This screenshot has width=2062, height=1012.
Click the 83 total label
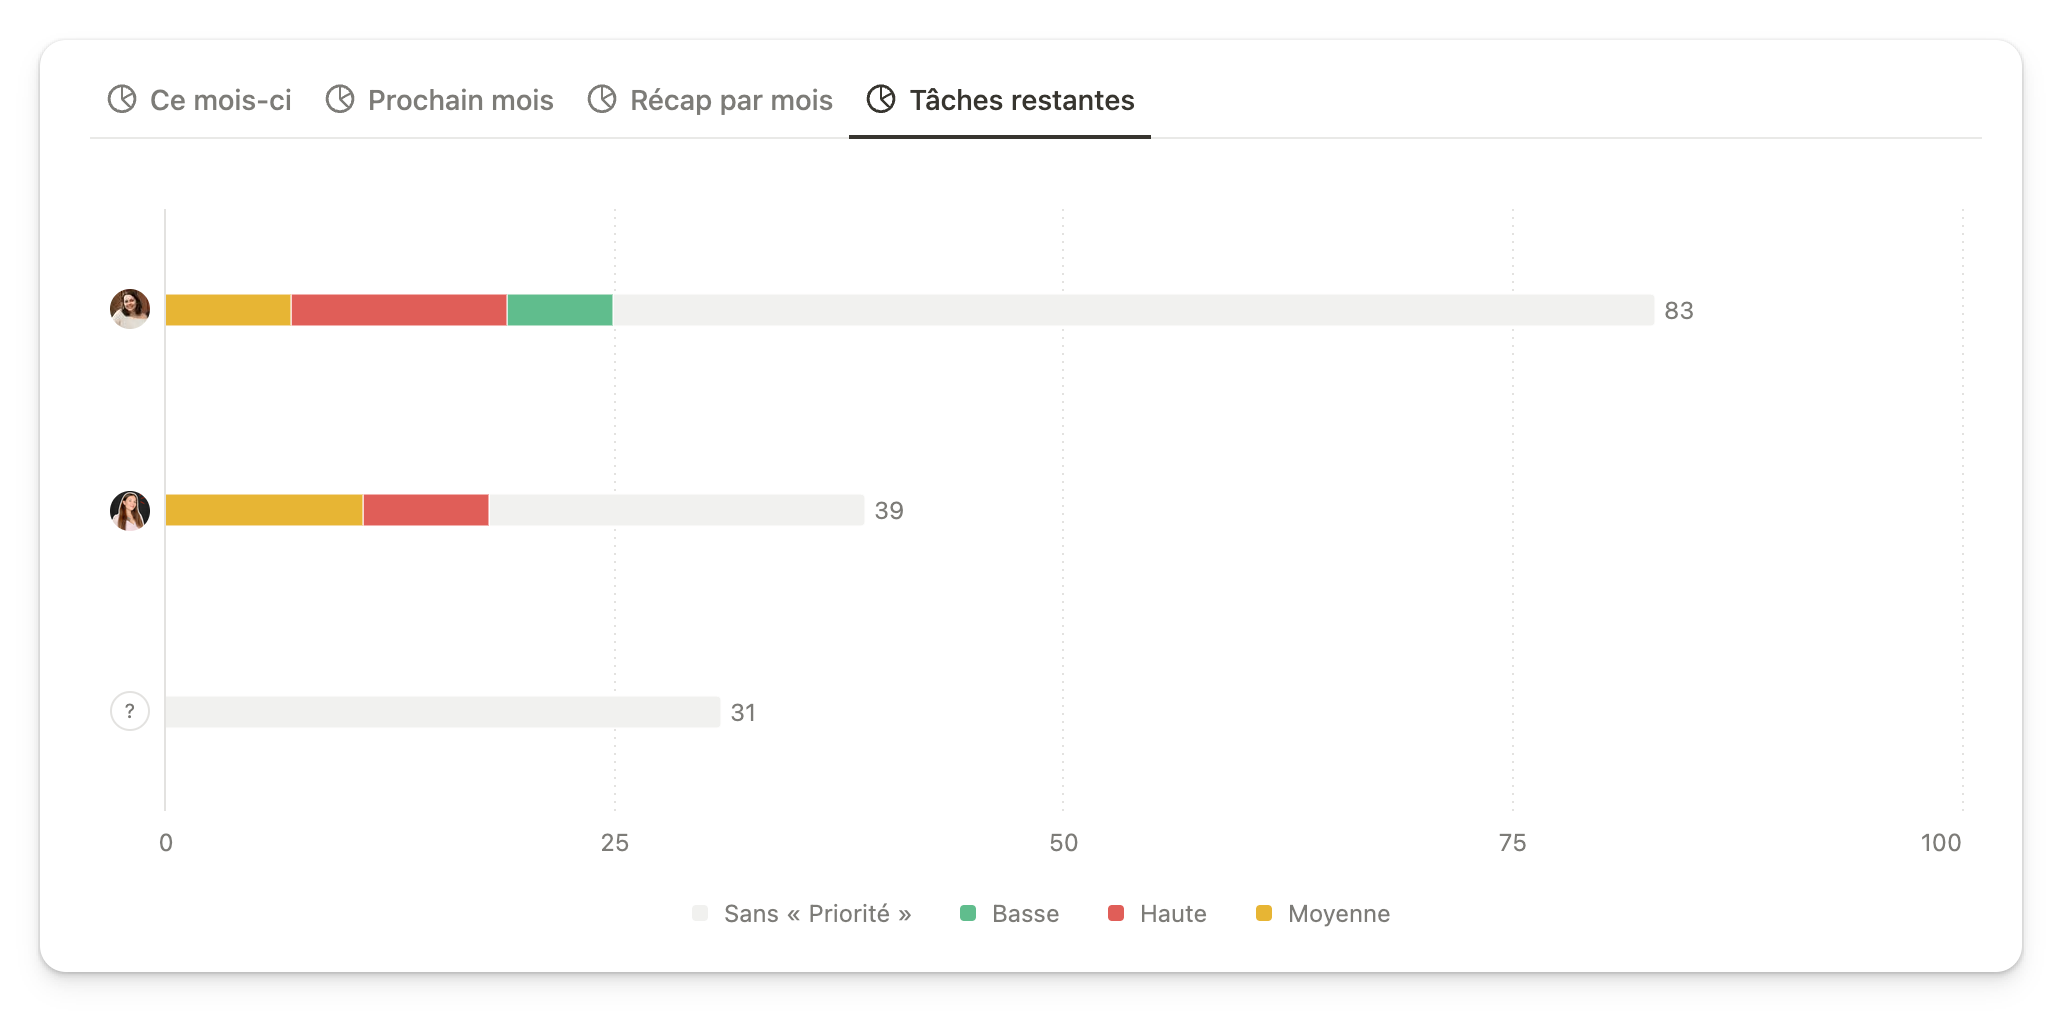tap(1679, 310)
